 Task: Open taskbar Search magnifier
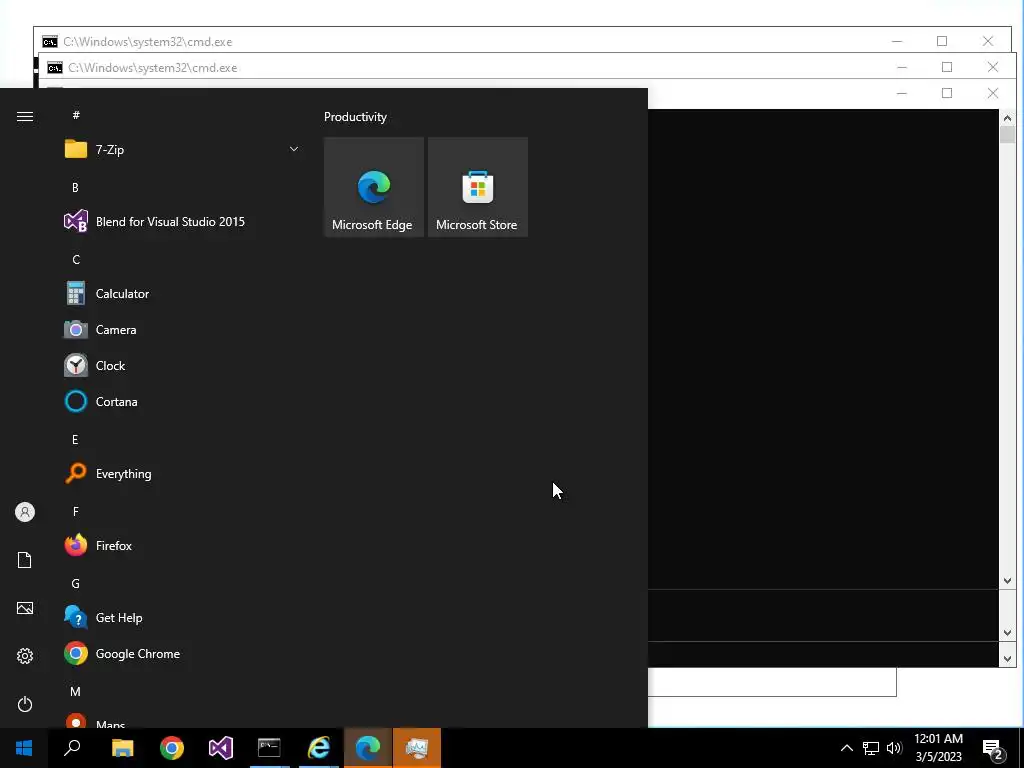coord(72,748)
